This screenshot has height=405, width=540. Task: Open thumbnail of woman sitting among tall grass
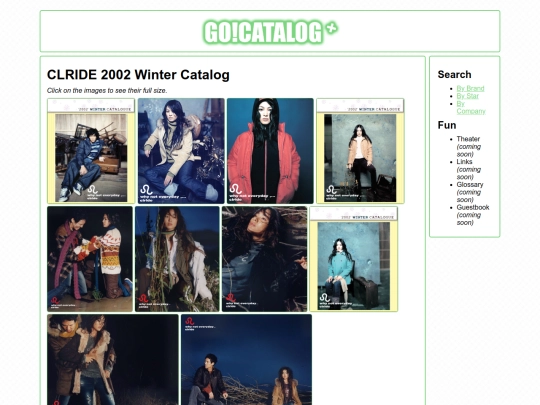[x=177, y=259]
